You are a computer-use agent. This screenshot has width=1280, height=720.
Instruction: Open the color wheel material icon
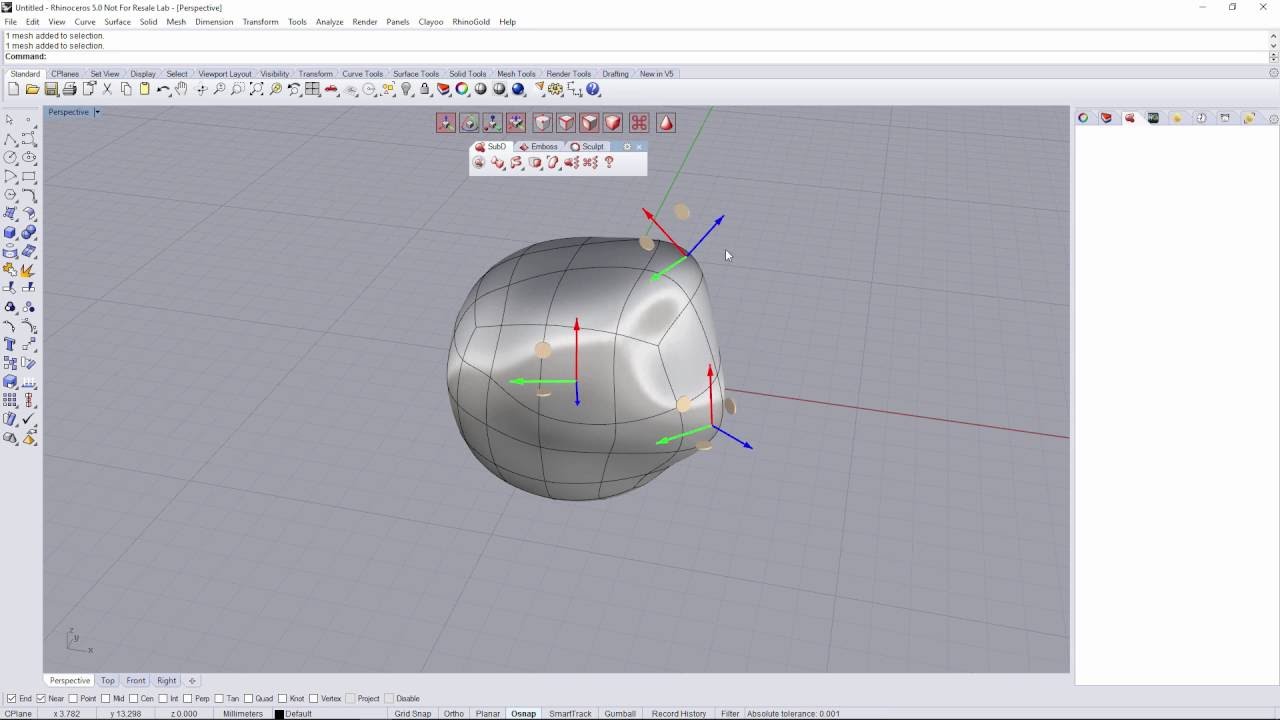click(462, 90)
